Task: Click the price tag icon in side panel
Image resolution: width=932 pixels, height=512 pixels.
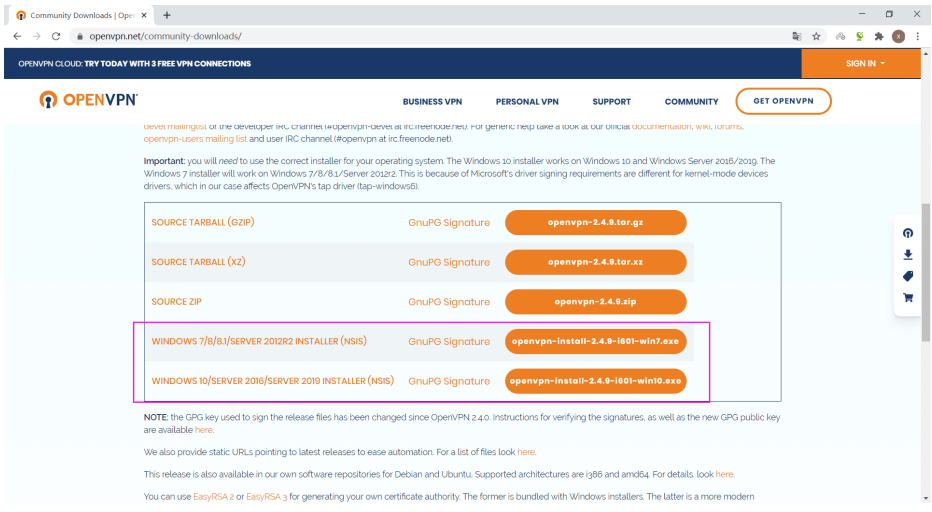Action: pyautogui.click(x=908, y=277)
